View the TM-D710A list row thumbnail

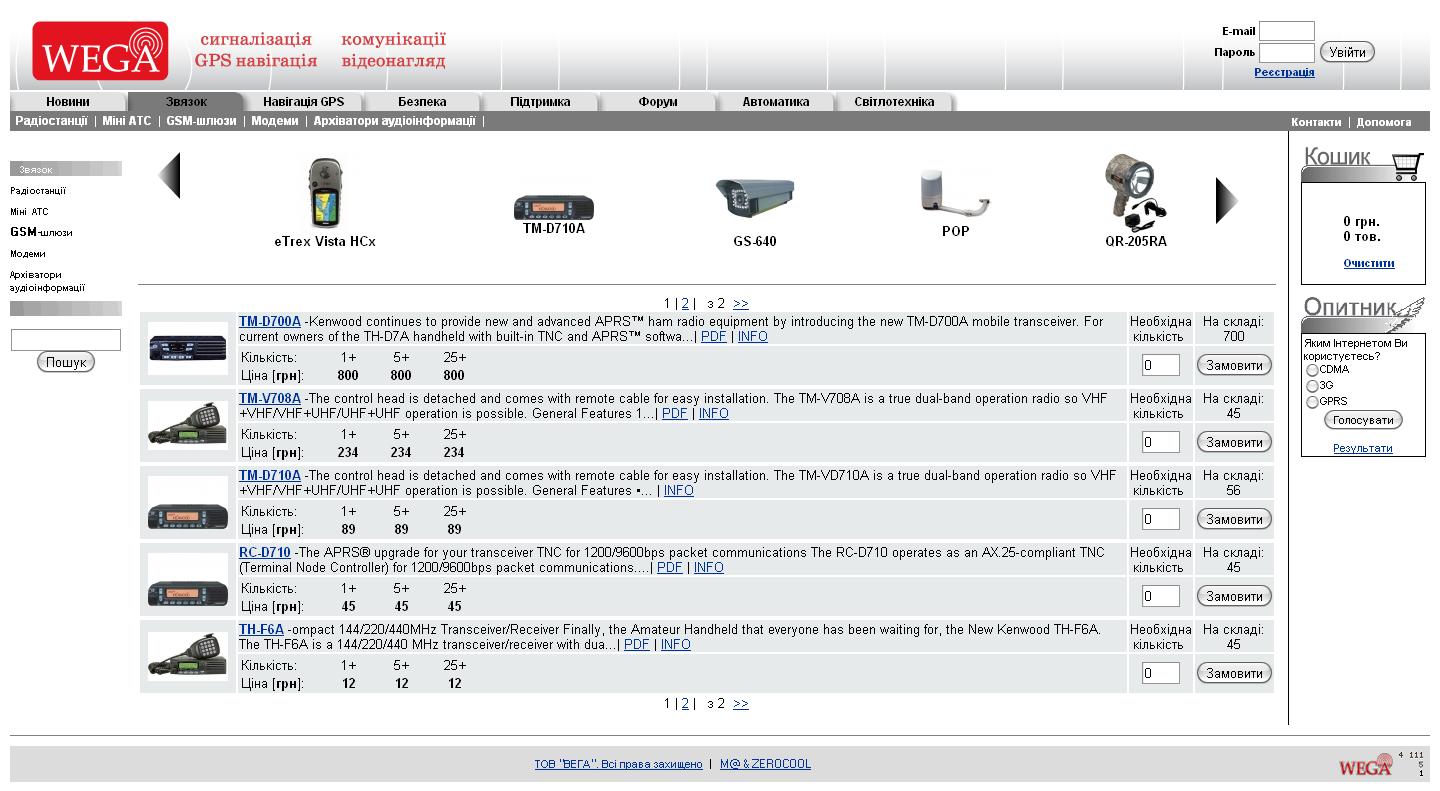[x=188, y=502]
